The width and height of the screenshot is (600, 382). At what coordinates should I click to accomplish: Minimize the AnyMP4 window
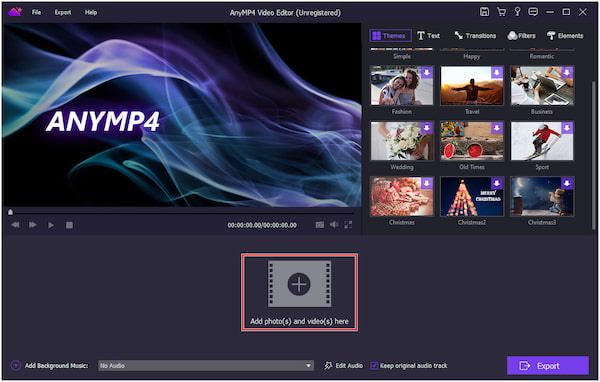point(550,12)
